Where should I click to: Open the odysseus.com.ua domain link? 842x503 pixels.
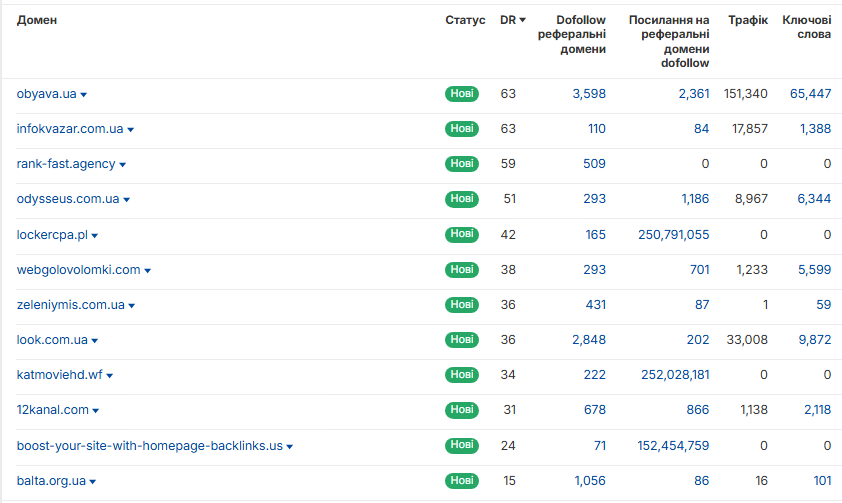(x=68, y=199)
